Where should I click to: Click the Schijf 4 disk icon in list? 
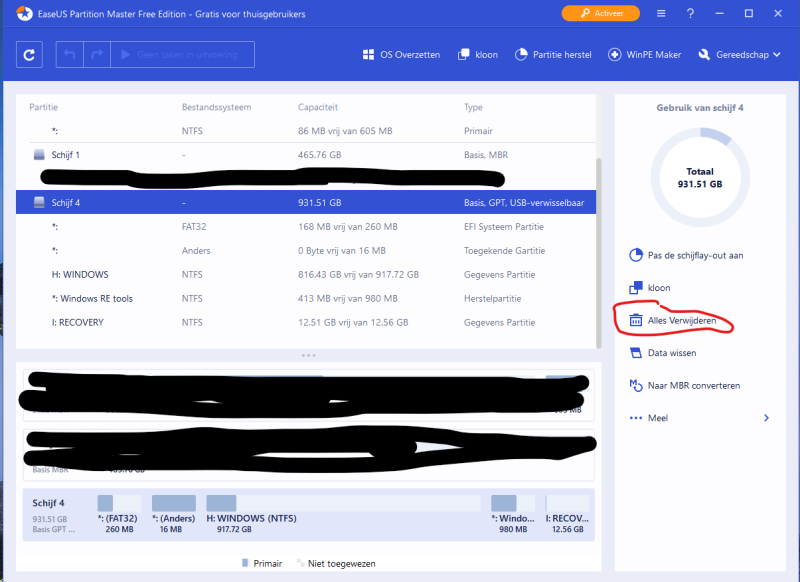[x=39, y=203]
